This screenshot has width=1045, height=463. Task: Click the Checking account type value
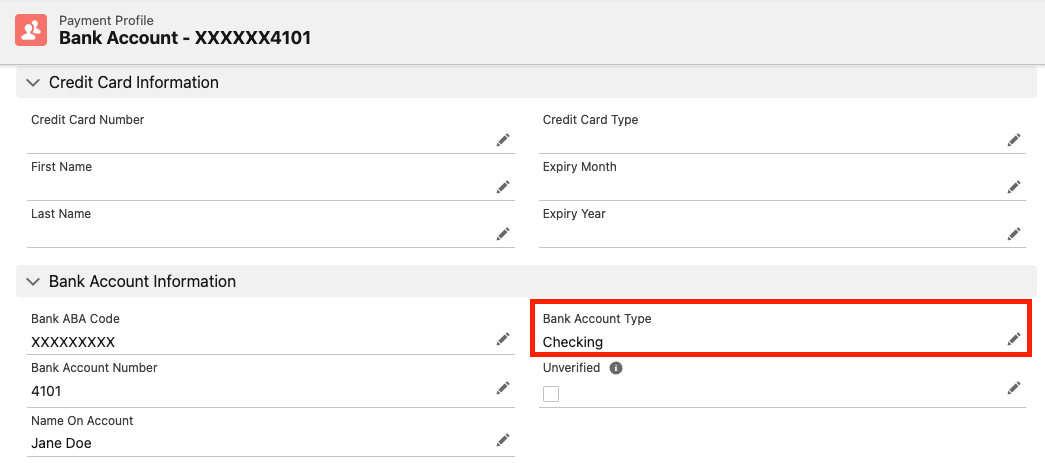pos(573,342)
